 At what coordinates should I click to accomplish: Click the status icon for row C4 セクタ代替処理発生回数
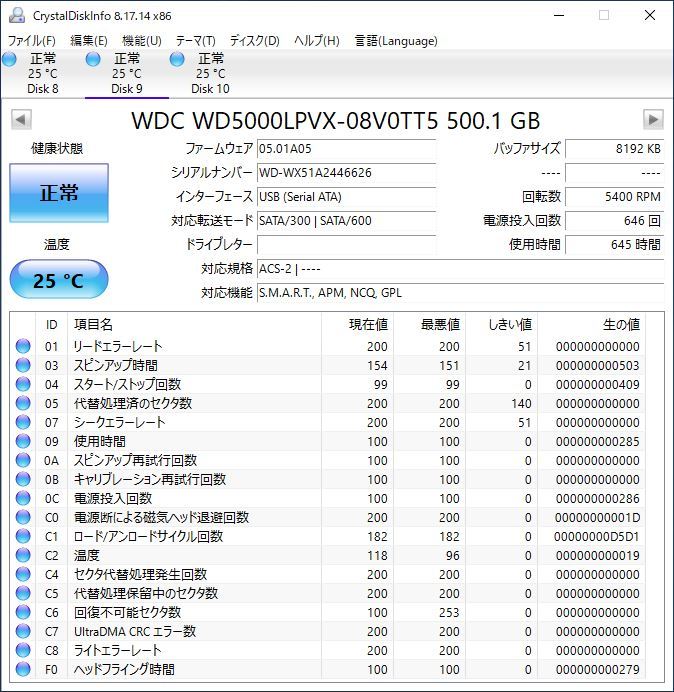click(x=23, y=574)
